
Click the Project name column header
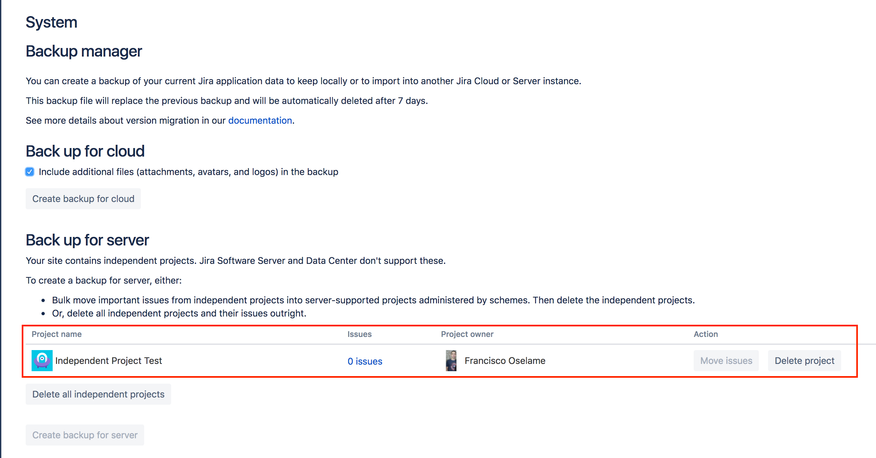[56, 334]
